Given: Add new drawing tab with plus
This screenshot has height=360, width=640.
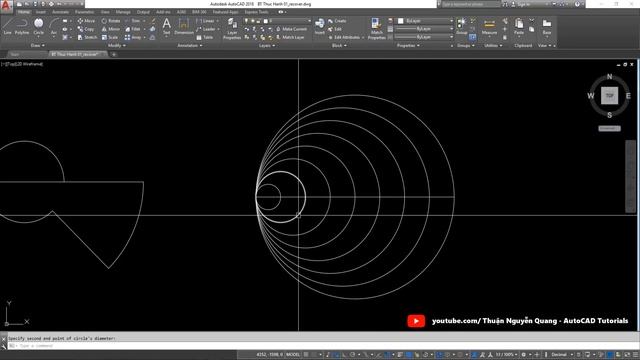Looking at the screenshot, I should pos(114,54).
